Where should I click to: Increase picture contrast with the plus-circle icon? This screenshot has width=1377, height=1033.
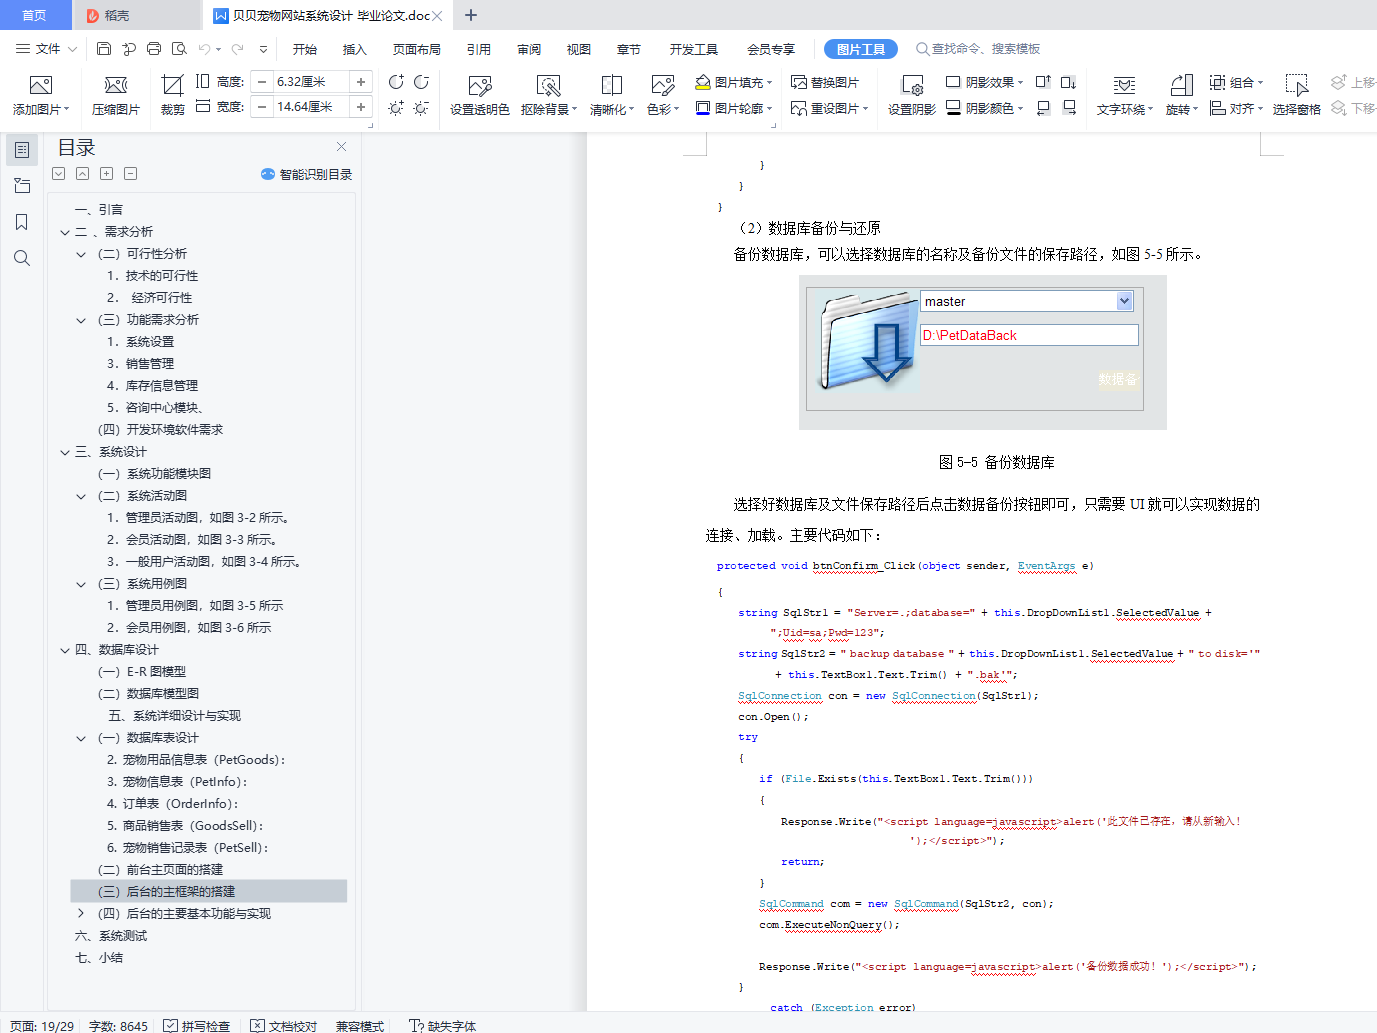[x=396, y=82]
